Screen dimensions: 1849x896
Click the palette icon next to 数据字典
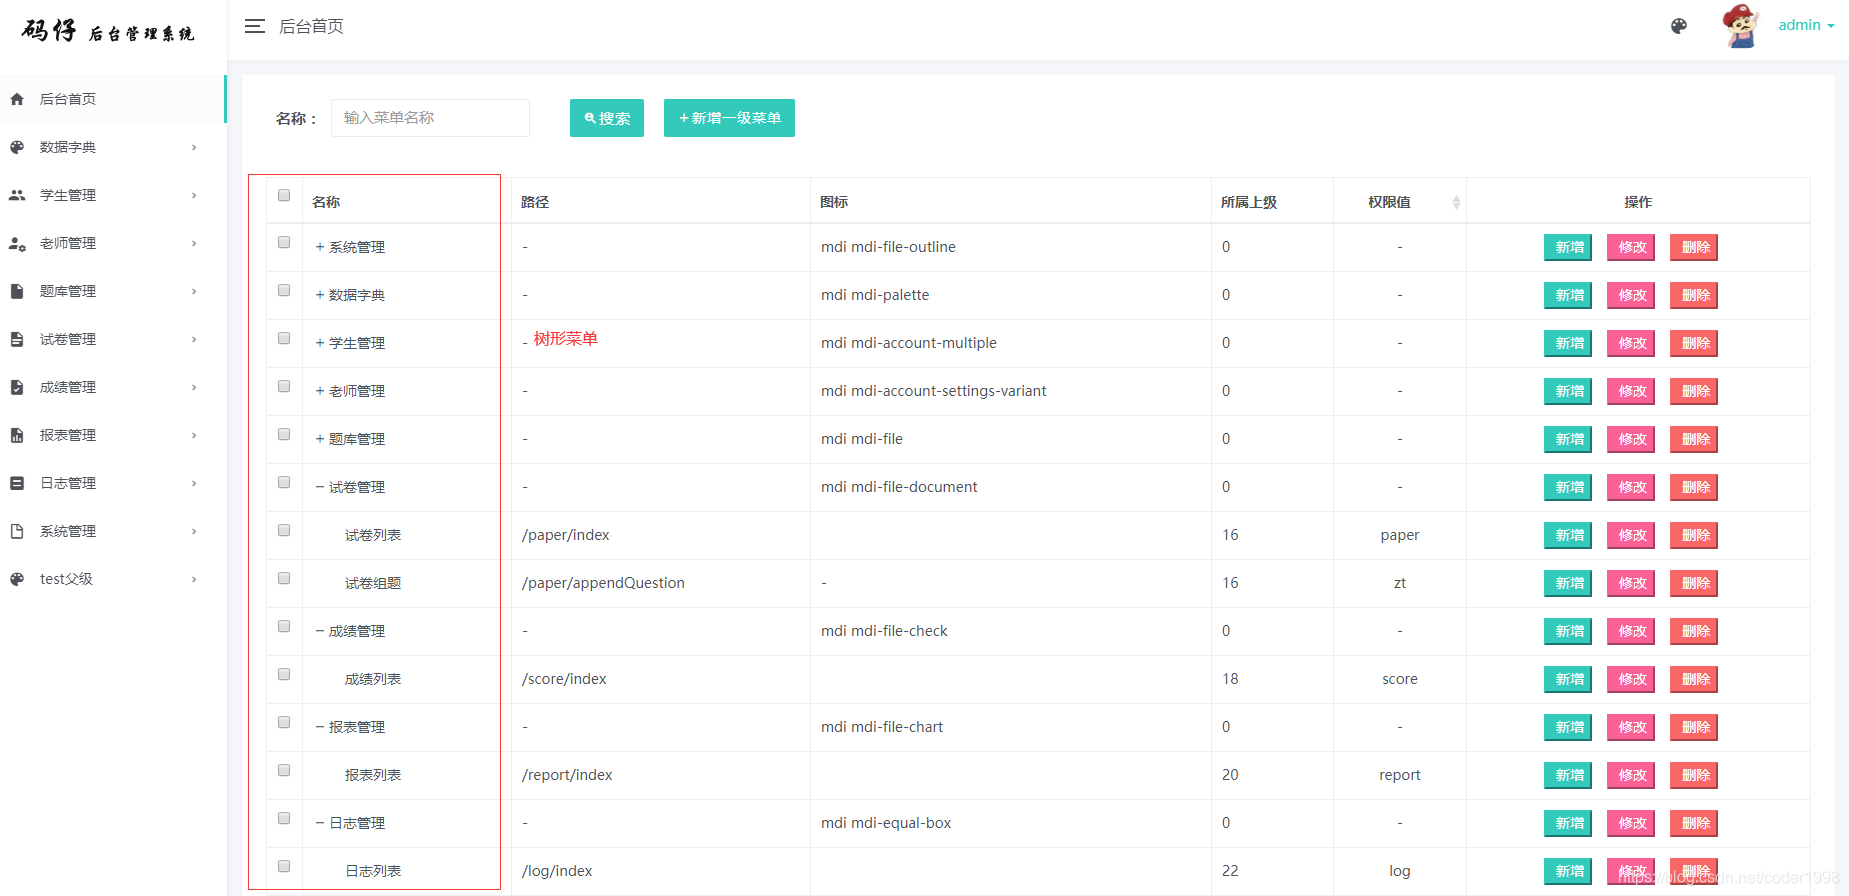point(17,147)
